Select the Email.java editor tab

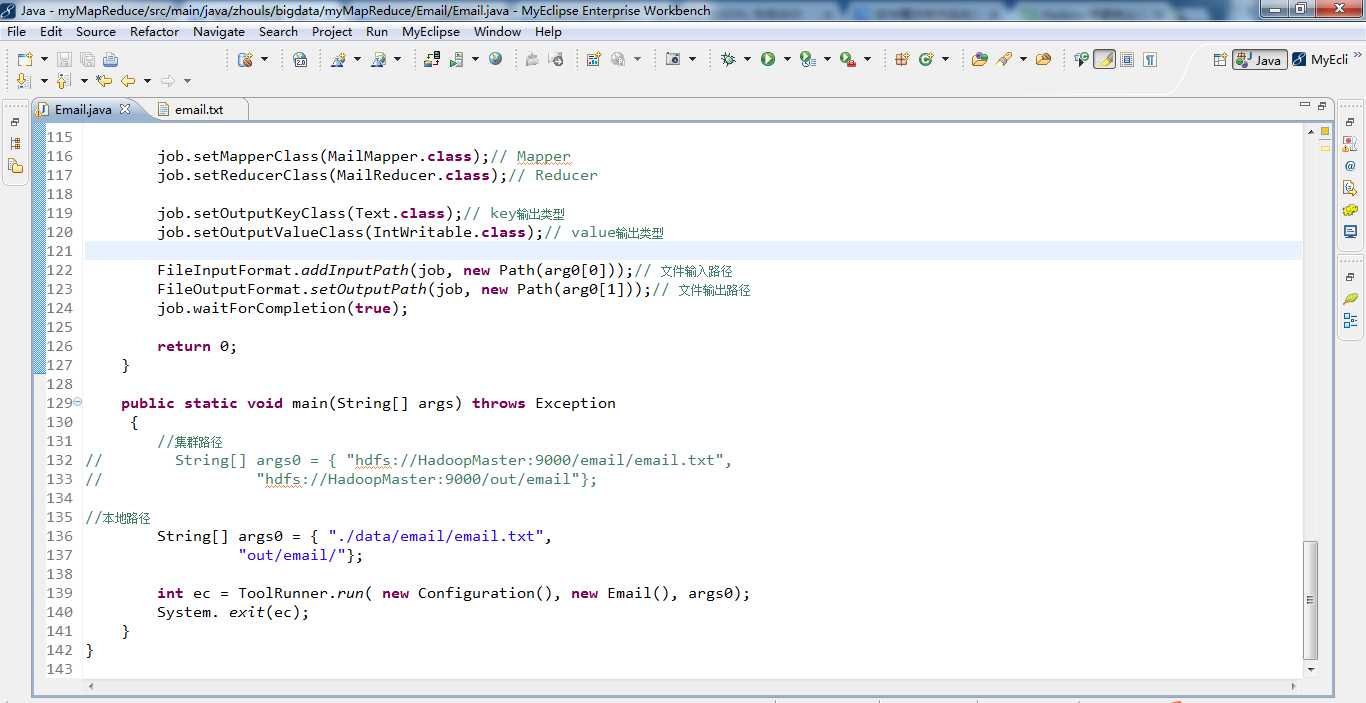83,109
